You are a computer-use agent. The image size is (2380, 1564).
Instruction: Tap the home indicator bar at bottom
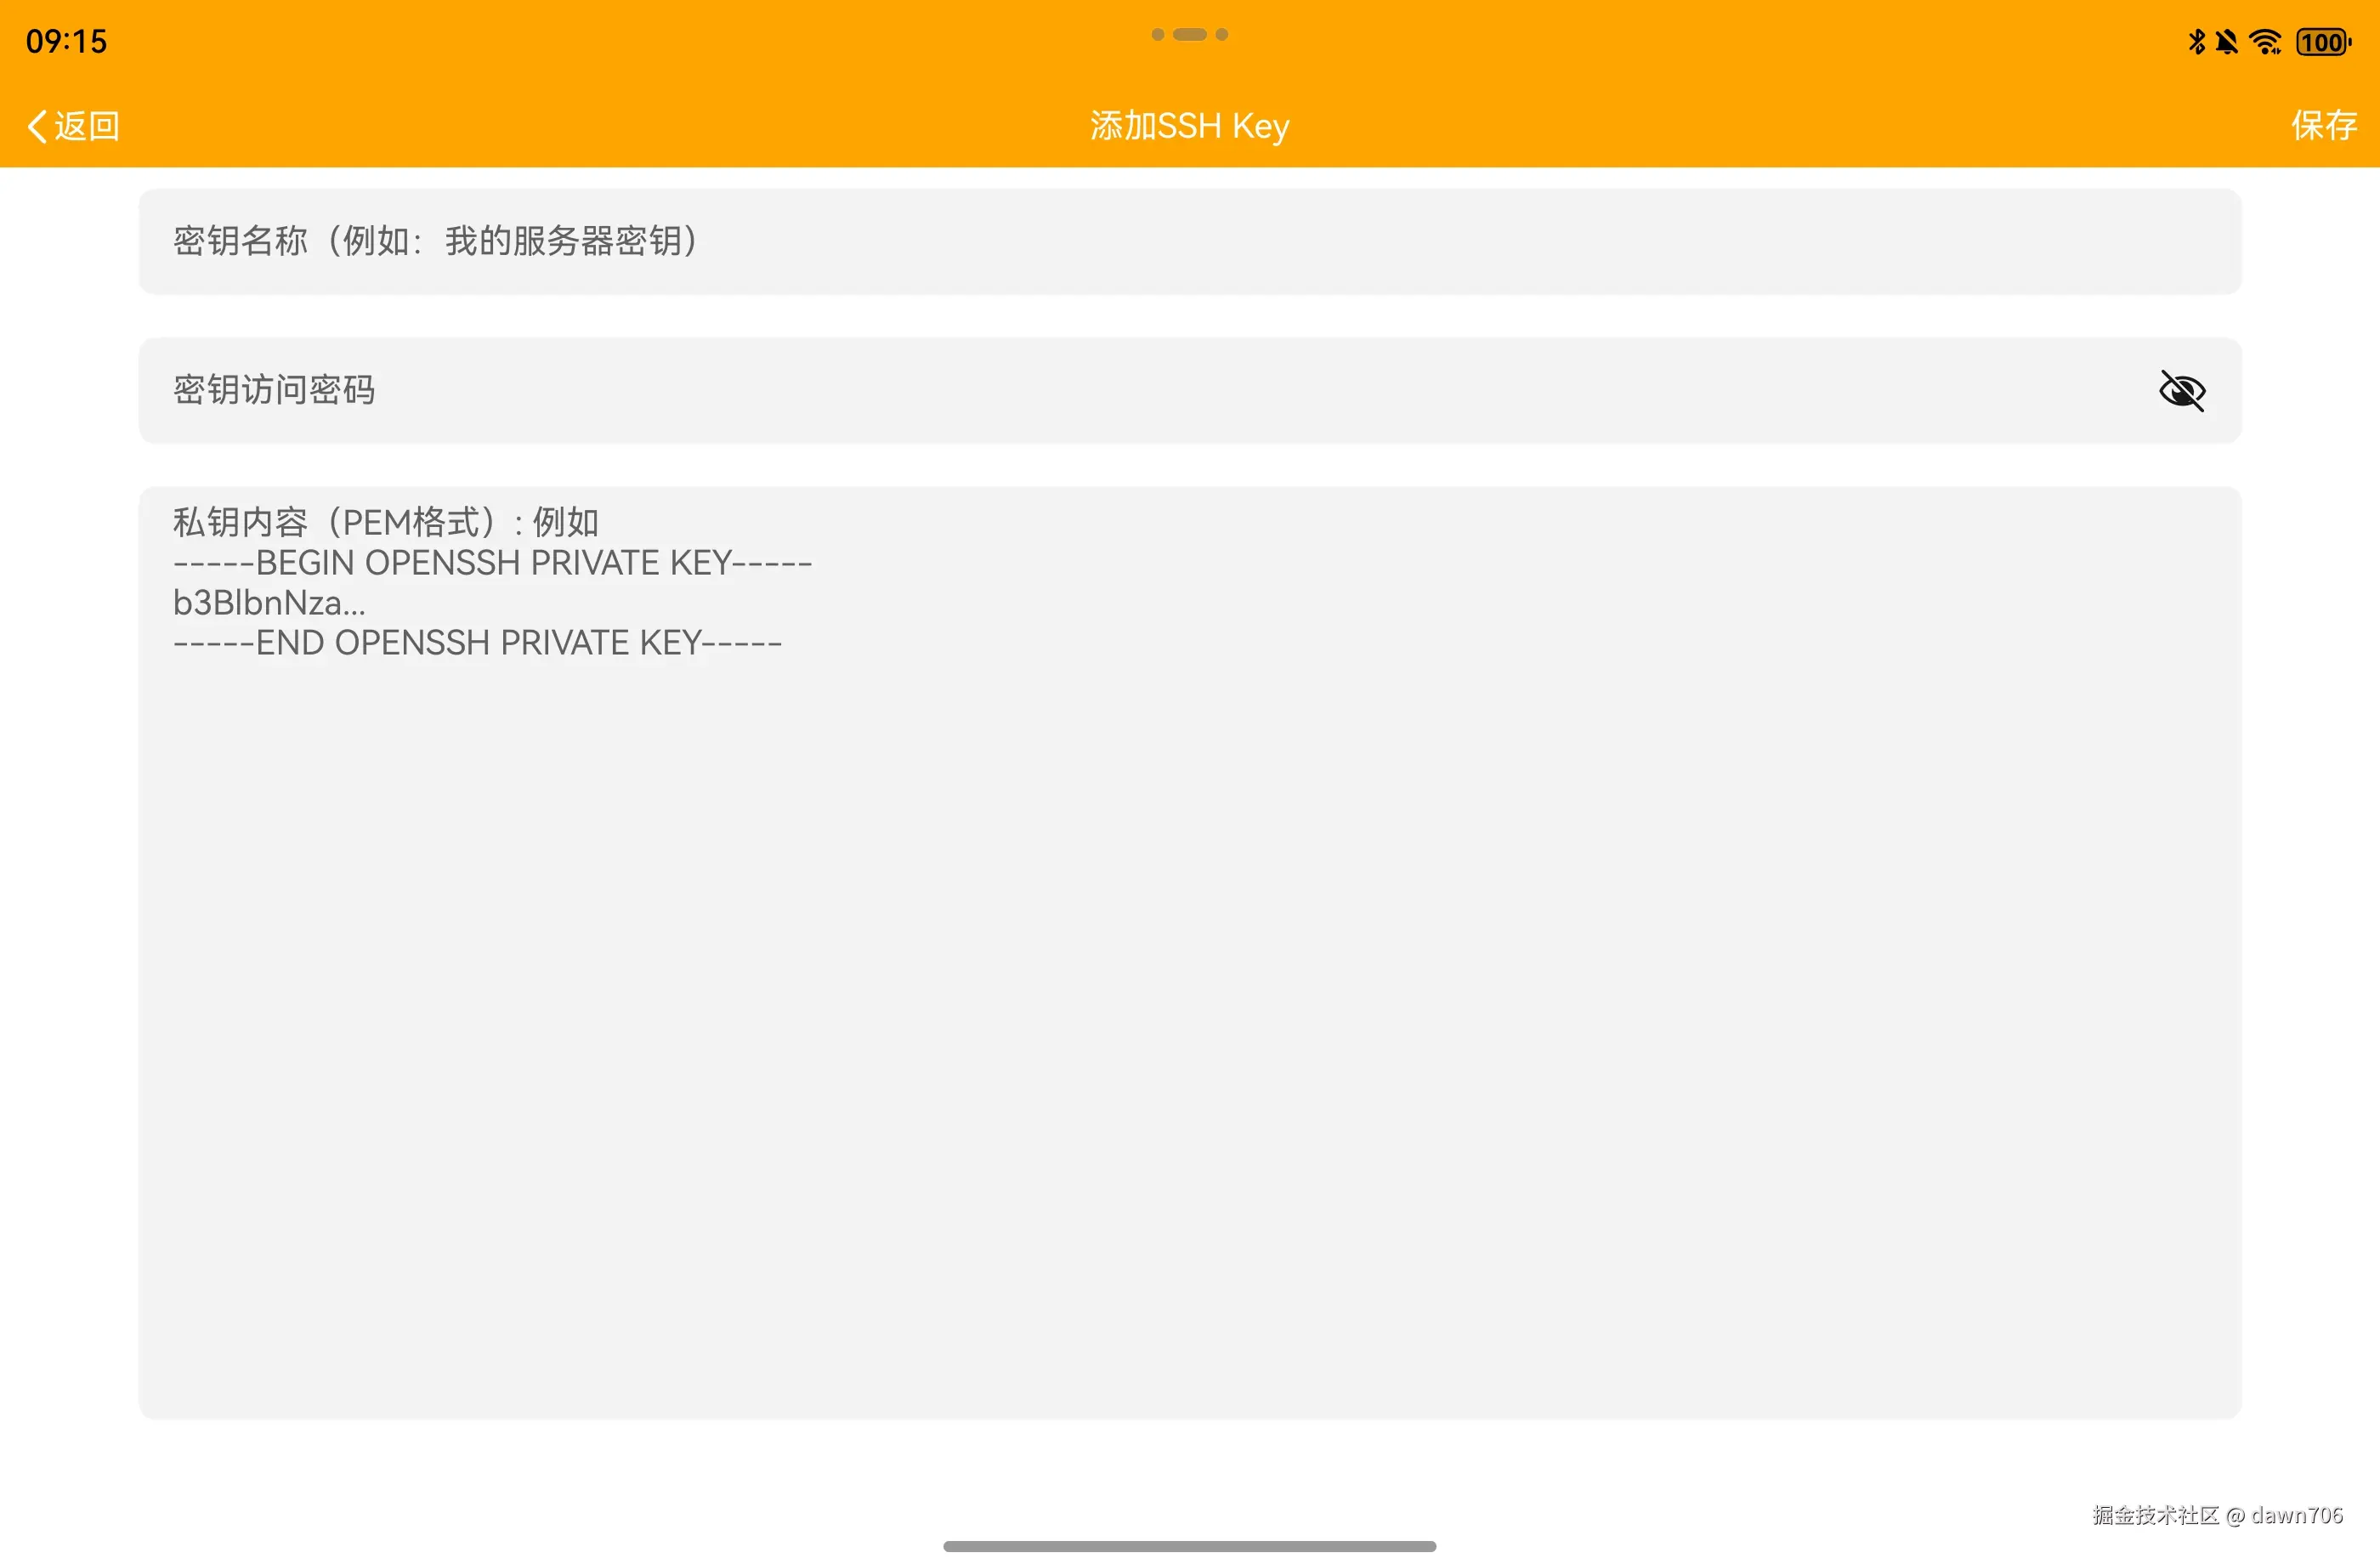tap(1189, 1546)
